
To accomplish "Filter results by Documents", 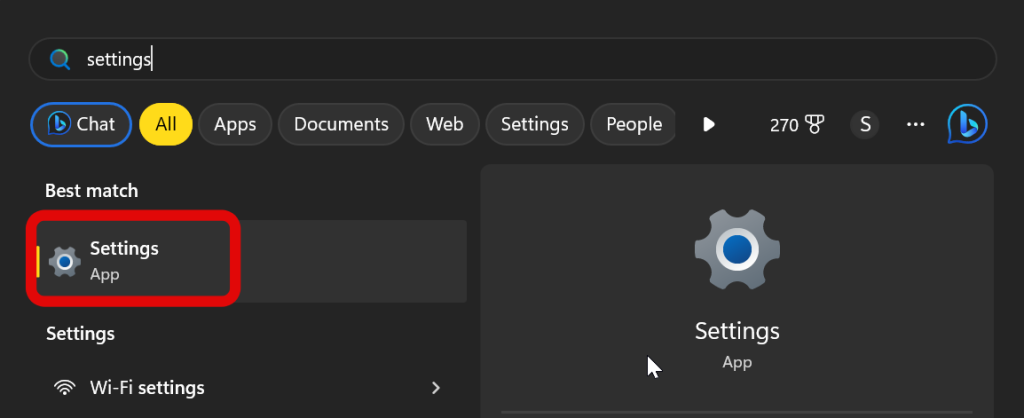I will [x=341, y=125].
